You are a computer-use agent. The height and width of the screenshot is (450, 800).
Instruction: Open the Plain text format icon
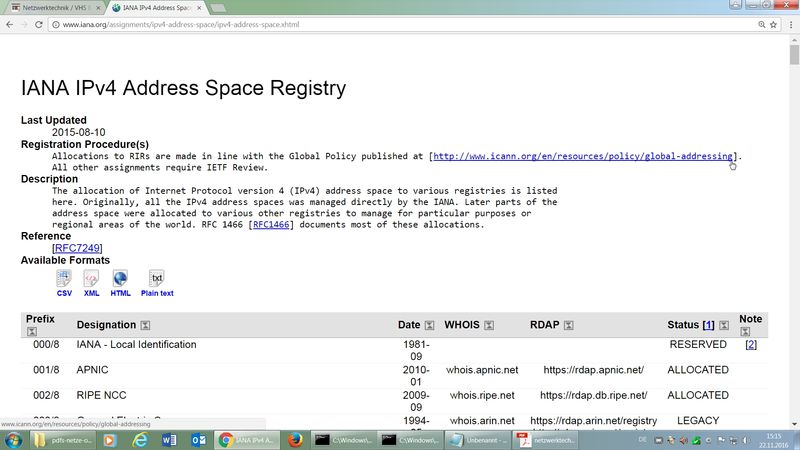157,279
